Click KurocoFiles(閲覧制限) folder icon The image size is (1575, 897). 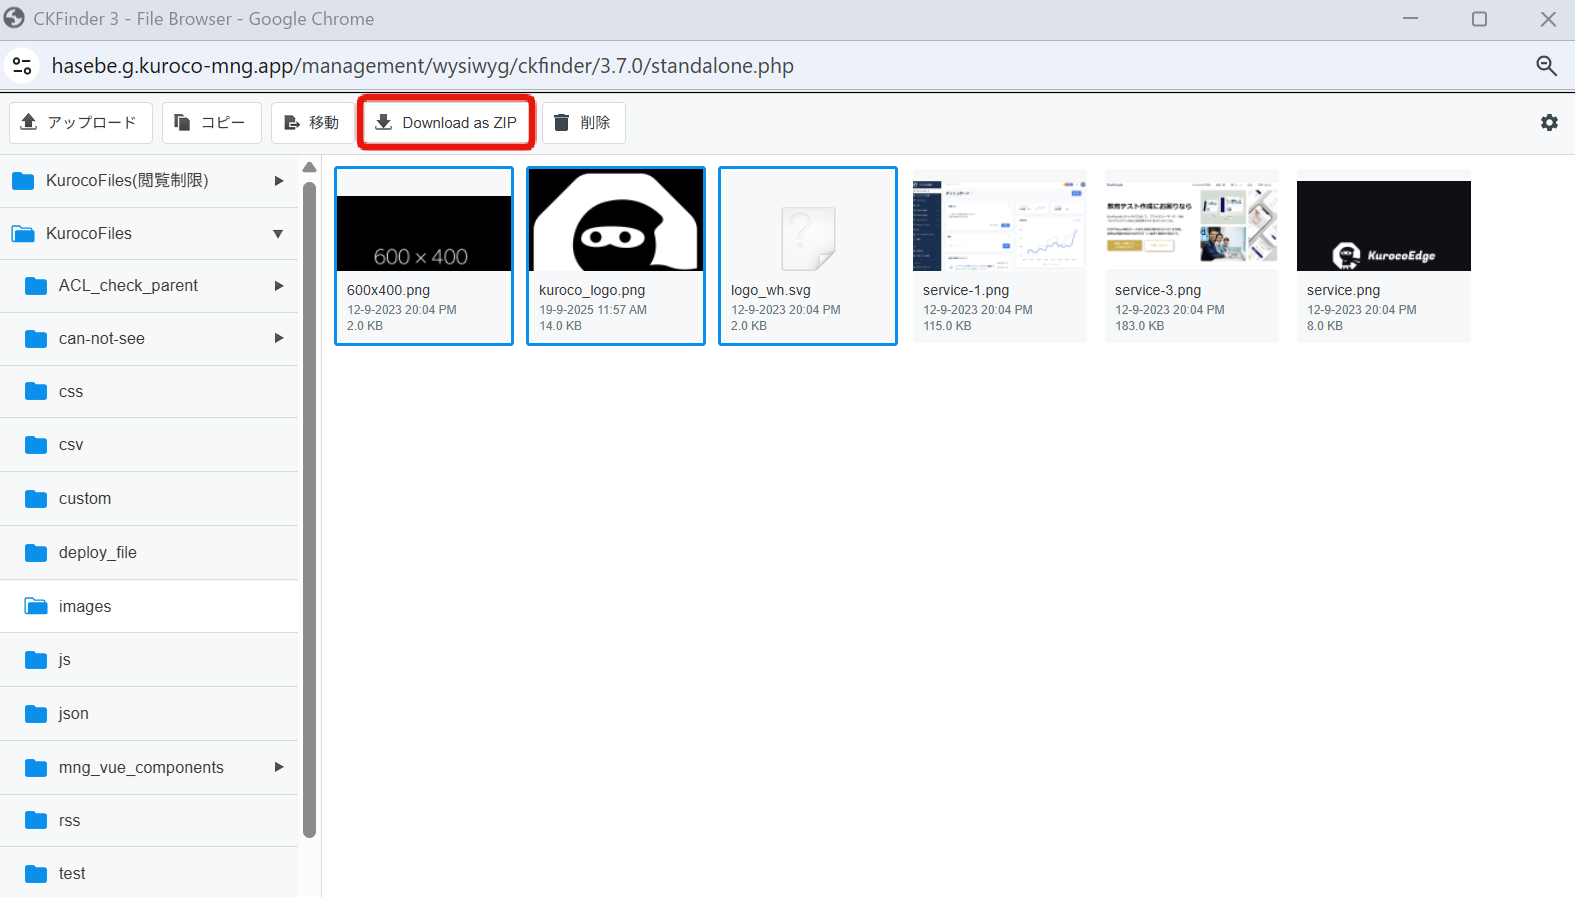pyautogui.click(x=23, y=181)
